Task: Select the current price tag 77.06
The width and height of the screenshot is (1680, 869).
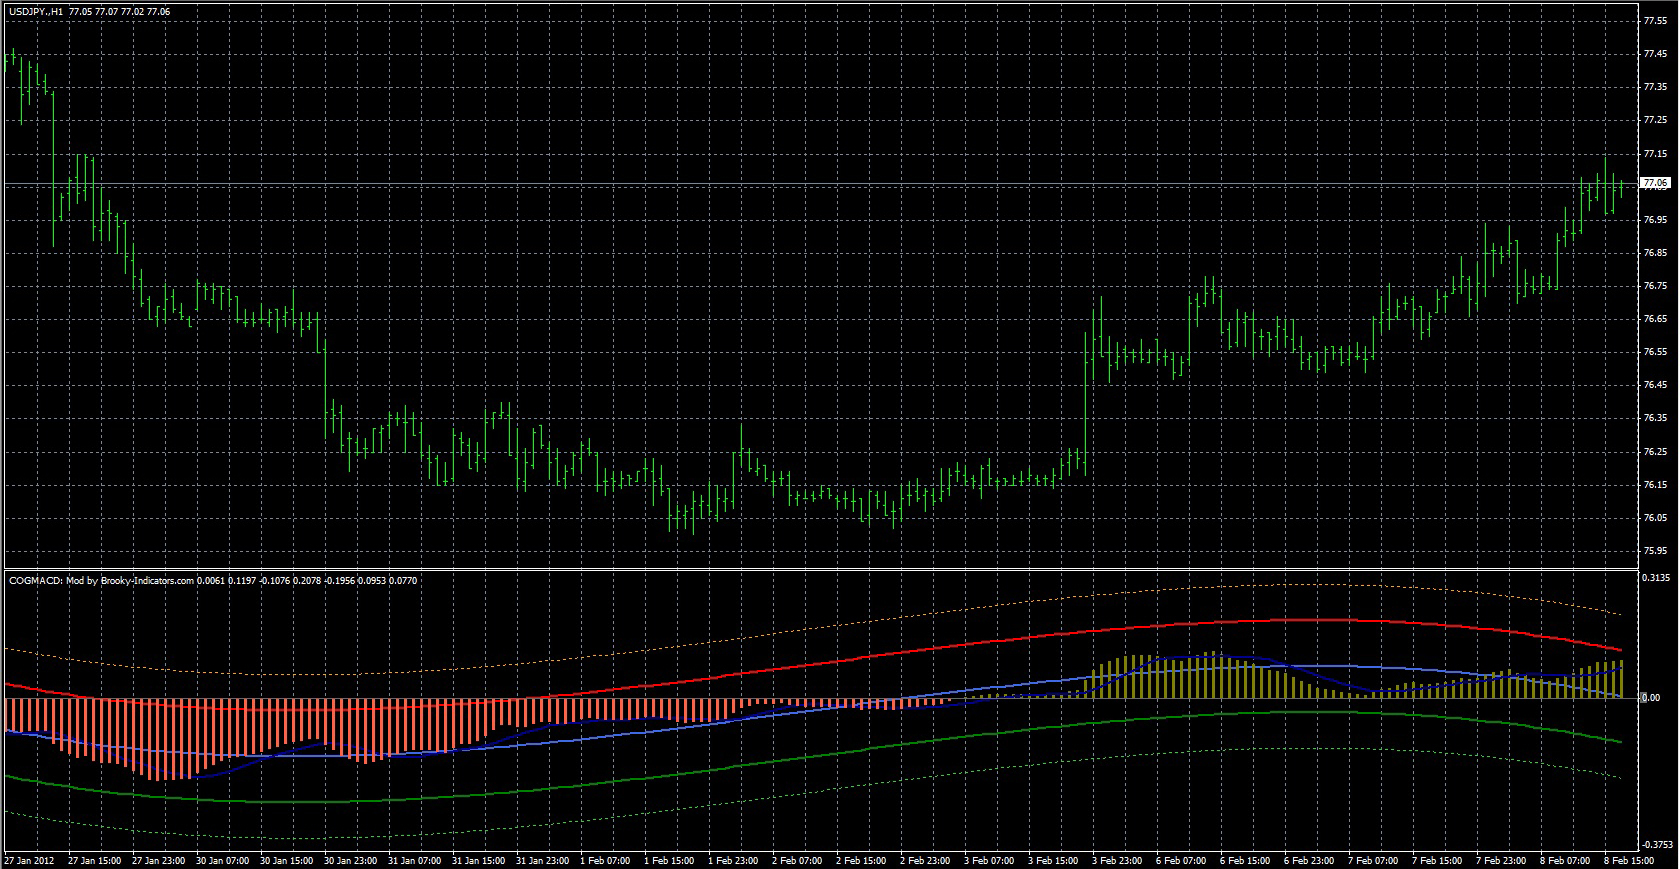Action: 1655,184
